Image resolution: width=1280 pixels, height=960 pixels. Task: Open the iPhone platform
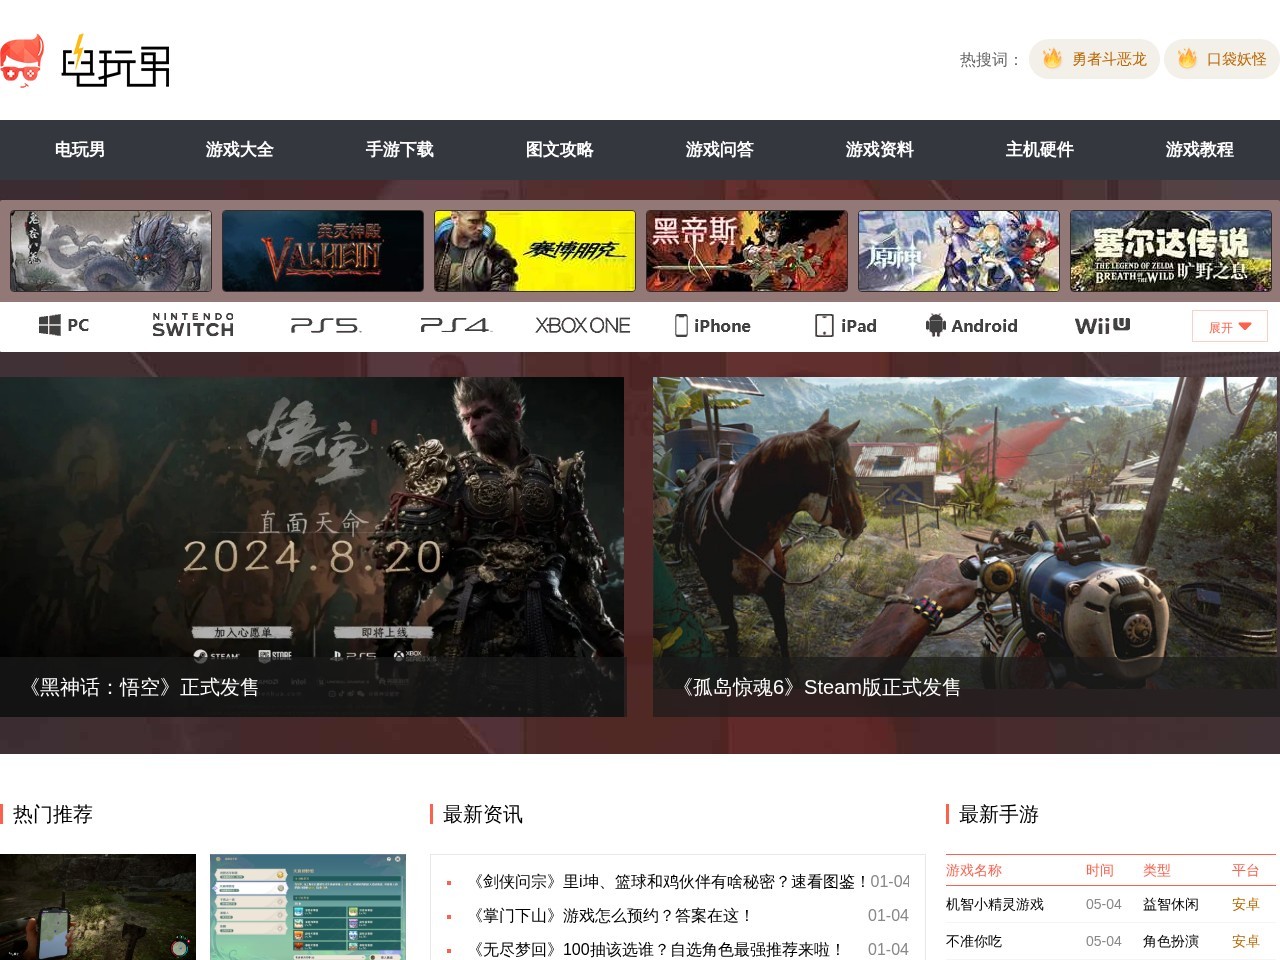coord(713,325)
